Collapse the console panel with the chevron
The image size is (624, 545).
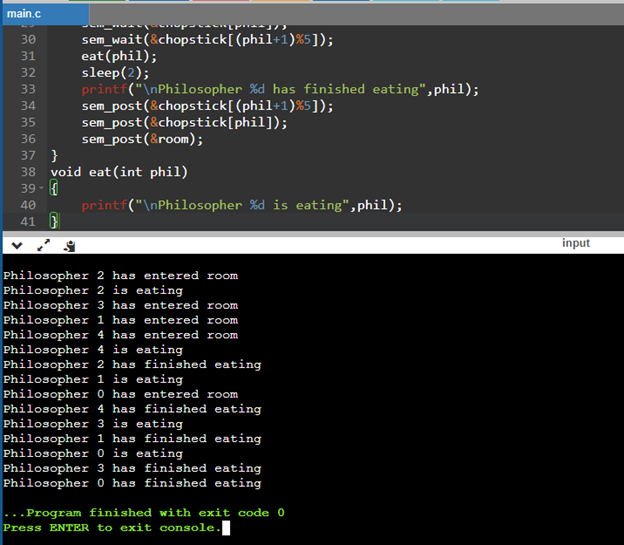tap(17, 246)
